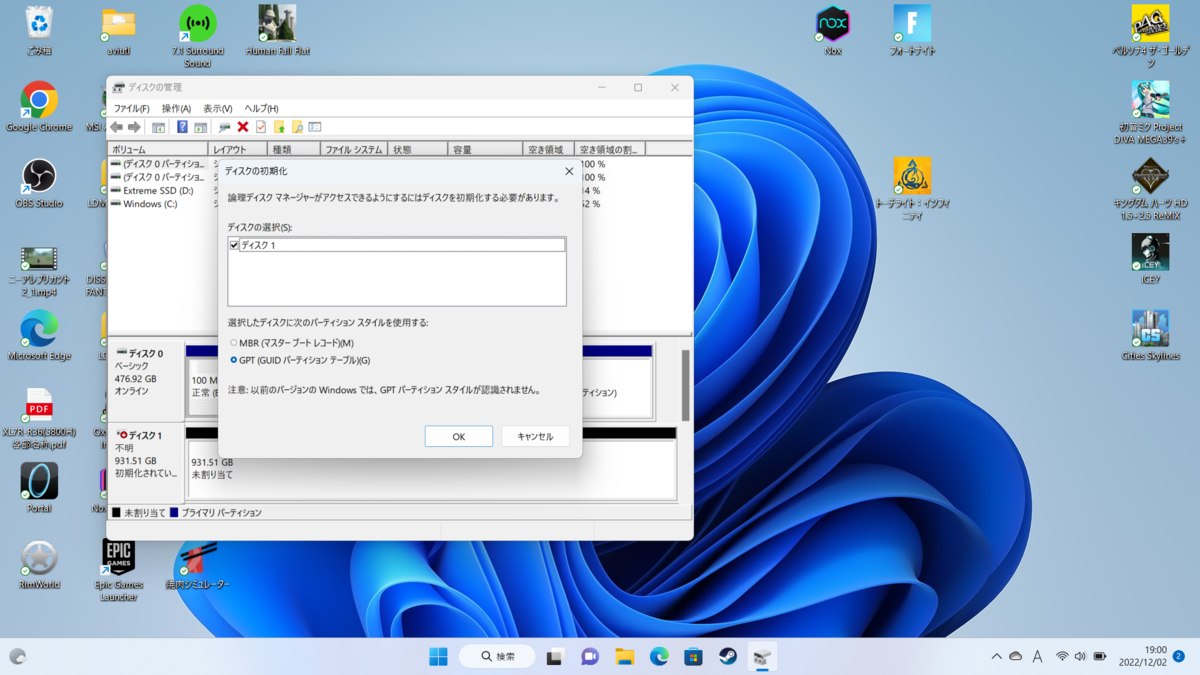The height and width of the screenshot is (675, 1200).
Task: Open Task View on the taskbar
Action: pyautogui.click(x=555, y=657)
